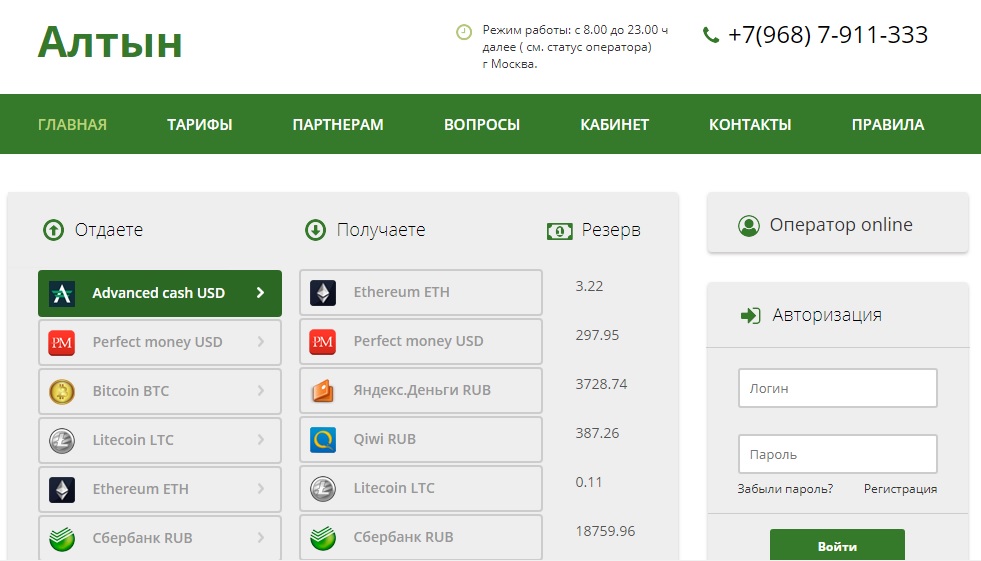Click the reserve value 18759.96

coord(605,531)
